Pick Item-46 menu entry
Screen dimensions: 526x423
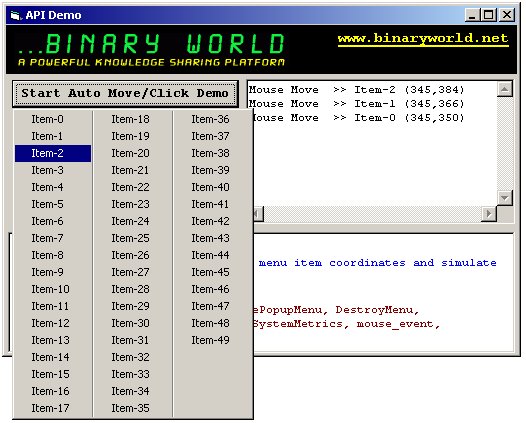(x=213, y=289)
